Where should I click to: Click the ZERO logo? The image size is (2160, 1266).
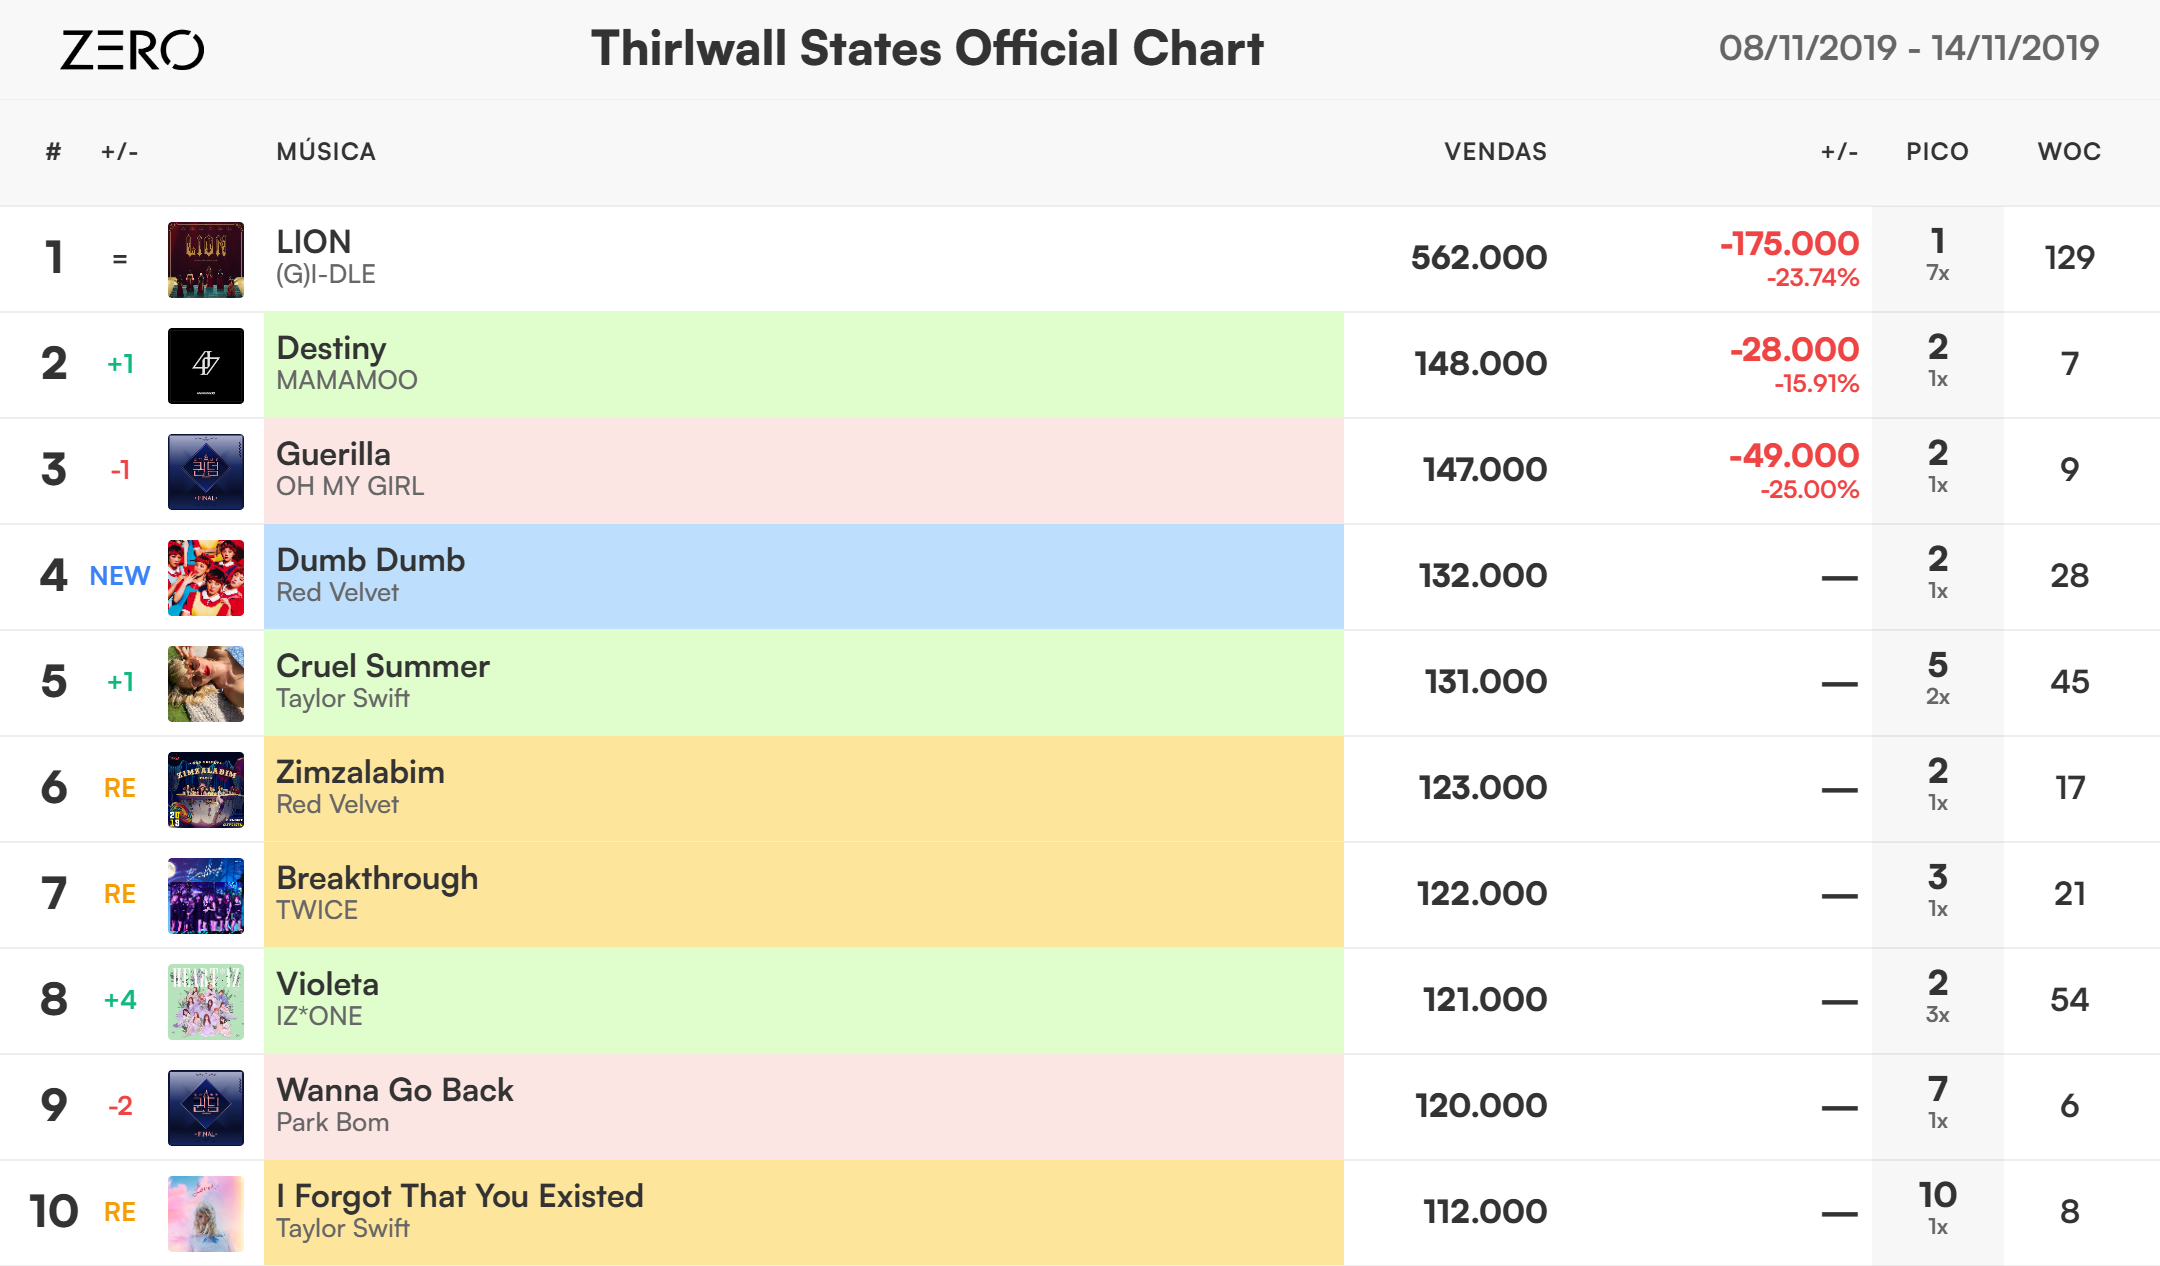[132, 49]
